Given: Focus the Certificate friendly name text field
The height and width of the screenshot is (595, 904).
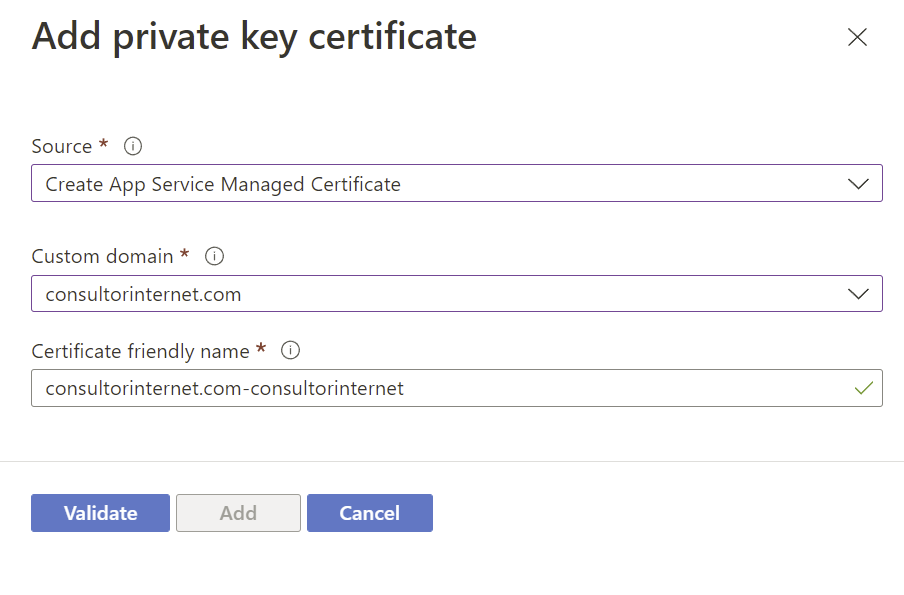Looking at the screenshot, I should [x=457, y=388].
